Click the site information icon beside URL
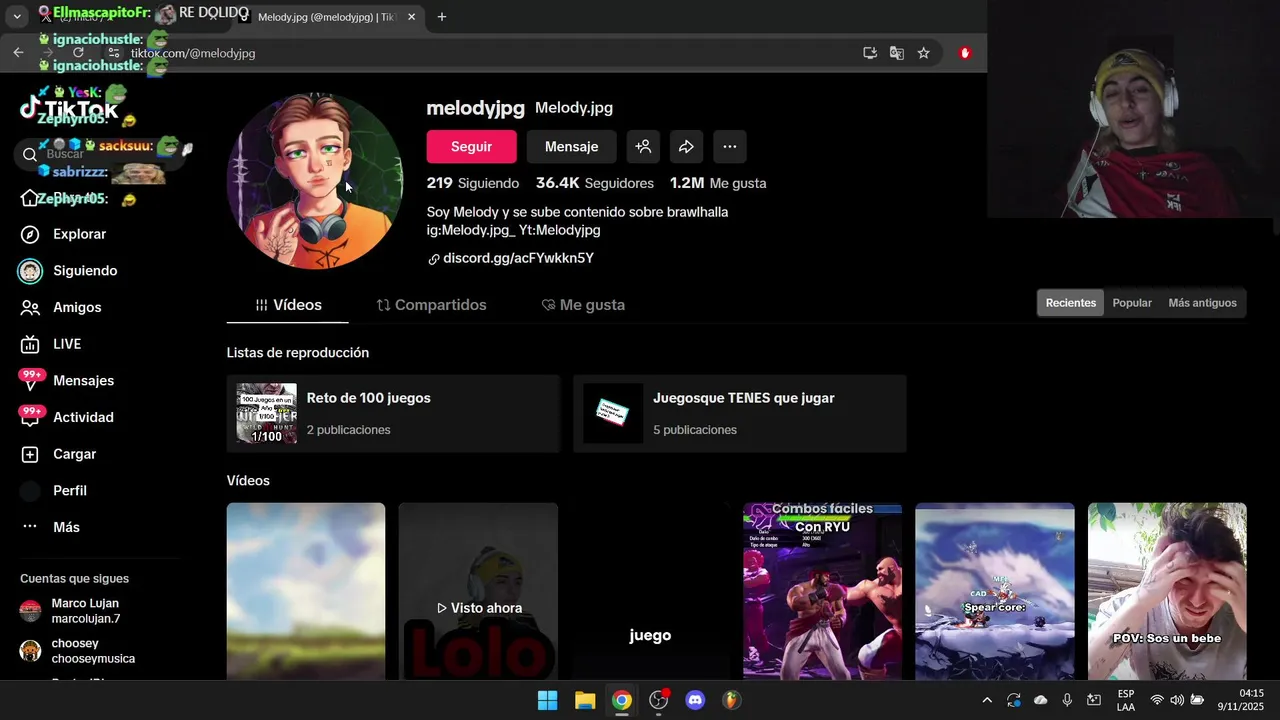 (x=114, y=53)
